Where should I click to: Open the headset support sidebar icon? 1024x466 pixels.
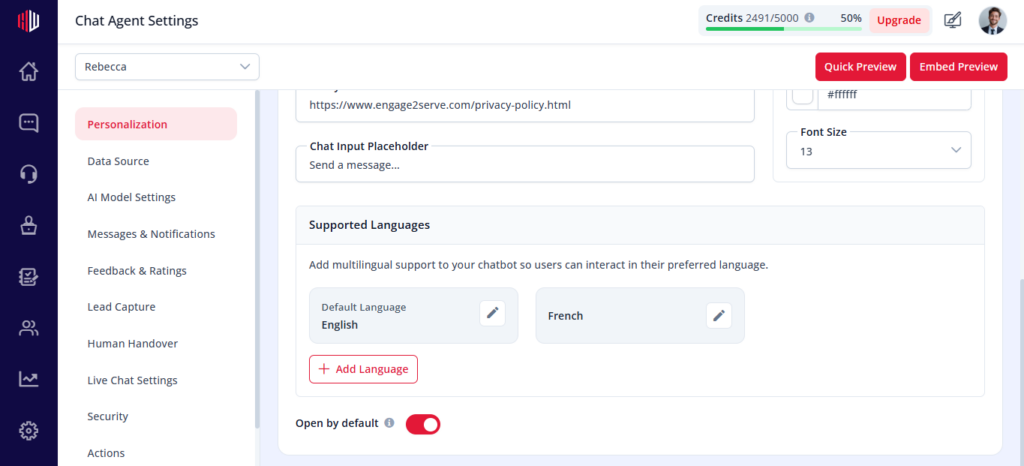28,174
